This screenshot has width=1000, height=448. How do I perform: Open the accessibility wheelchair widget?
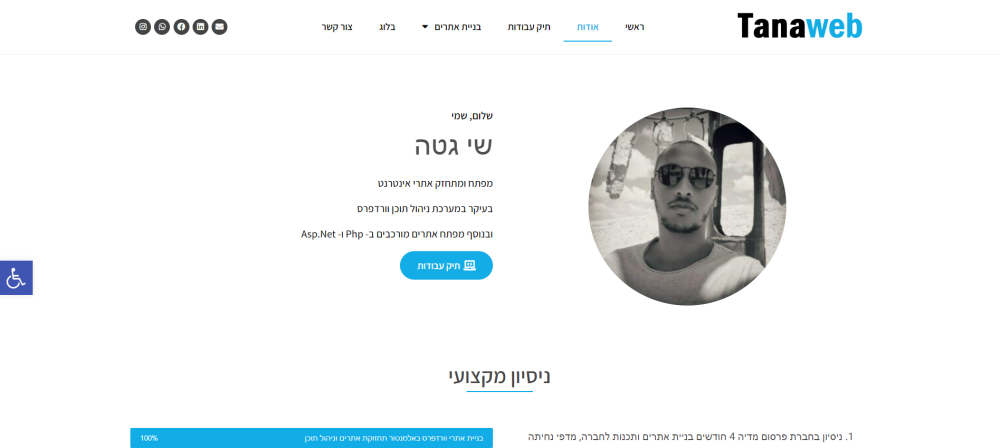click(16, 278)
